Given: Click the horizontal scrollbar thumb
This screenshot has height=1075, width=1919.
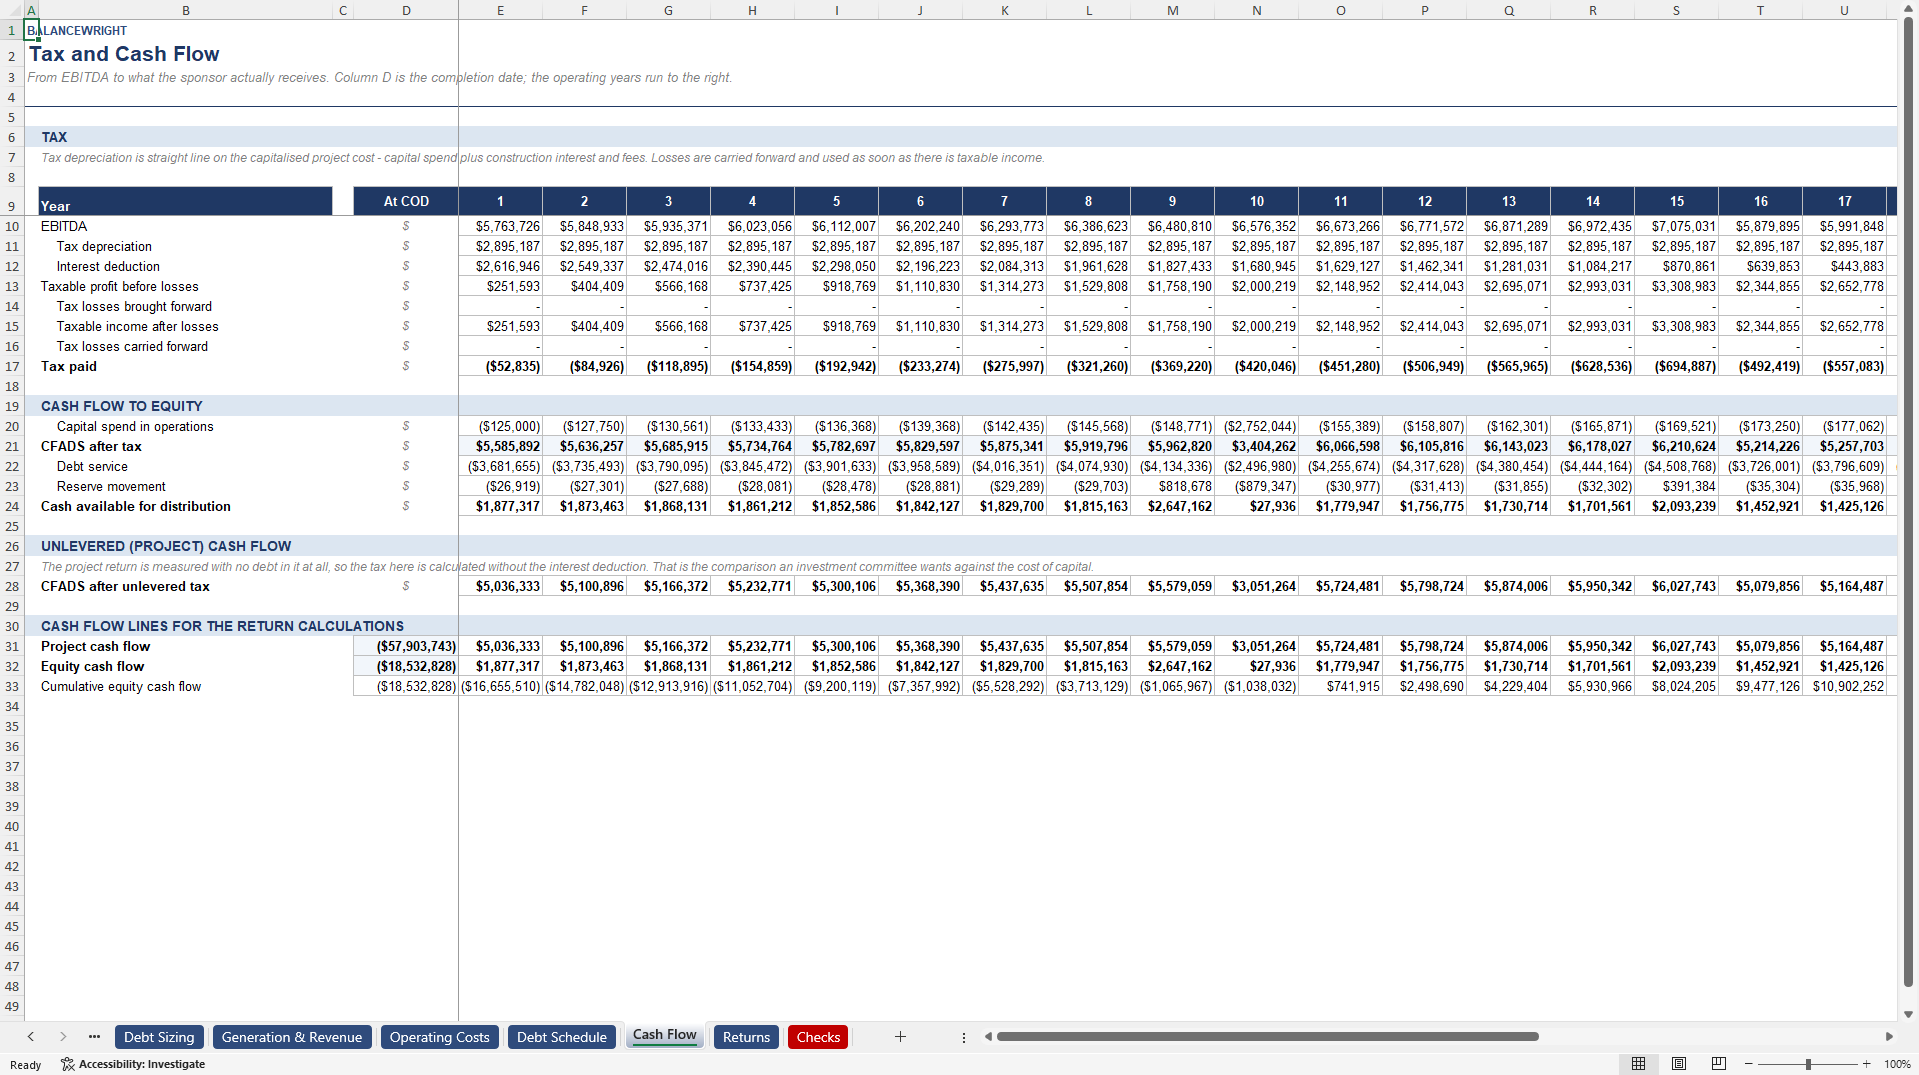Looking at the screenshot, I should pyautogui.click(x=1267, y=1037).
